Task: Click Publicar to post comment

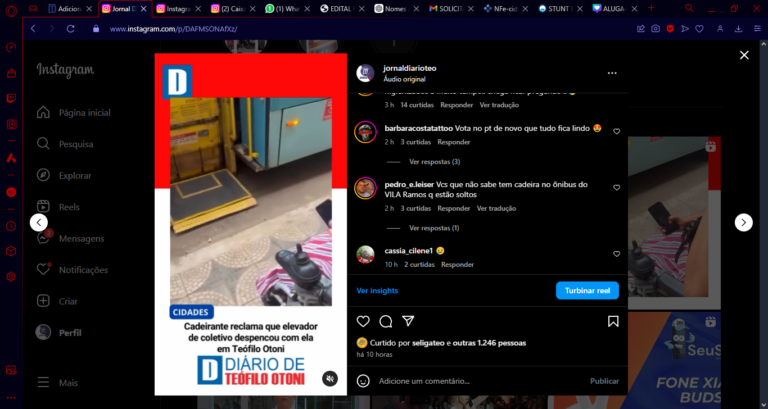Action: coord(604,381)
